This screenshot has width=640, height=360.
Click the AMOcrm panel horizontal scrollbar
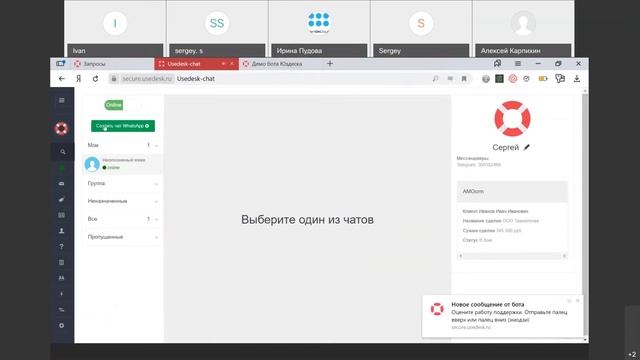[x=512, y=256]
